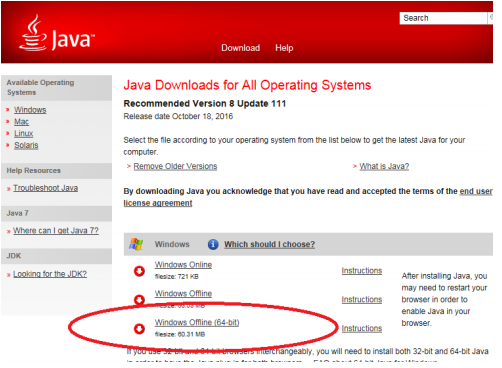
Task: Download Windows Online installer link
Action: (183, 265)
